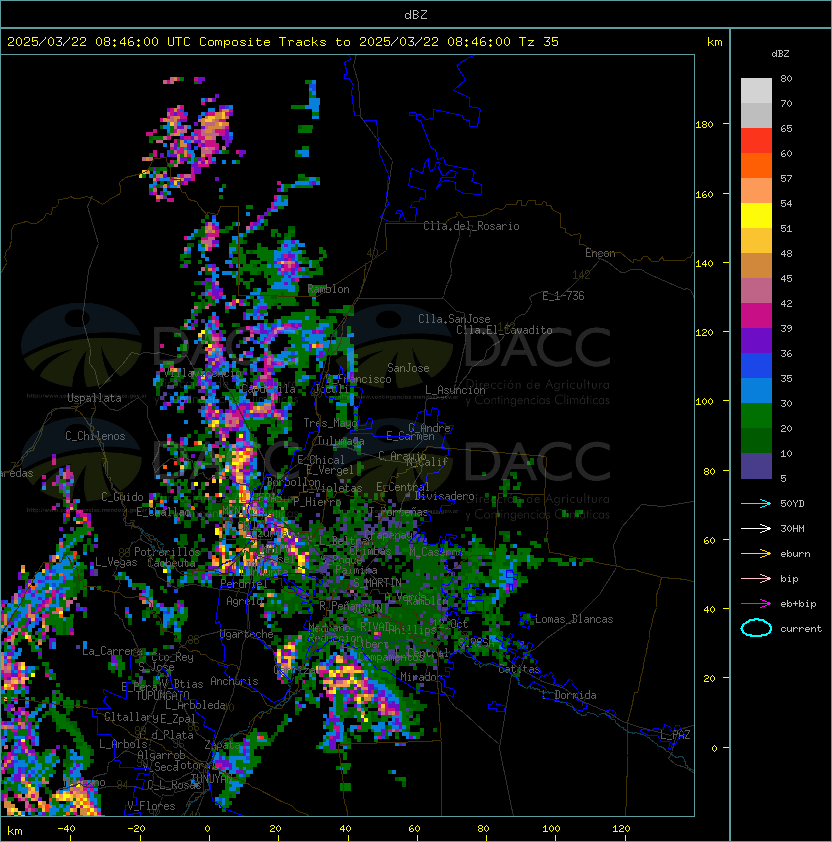Click the 'V_Flores' map label
832x842 pixels.
[151, 806]
